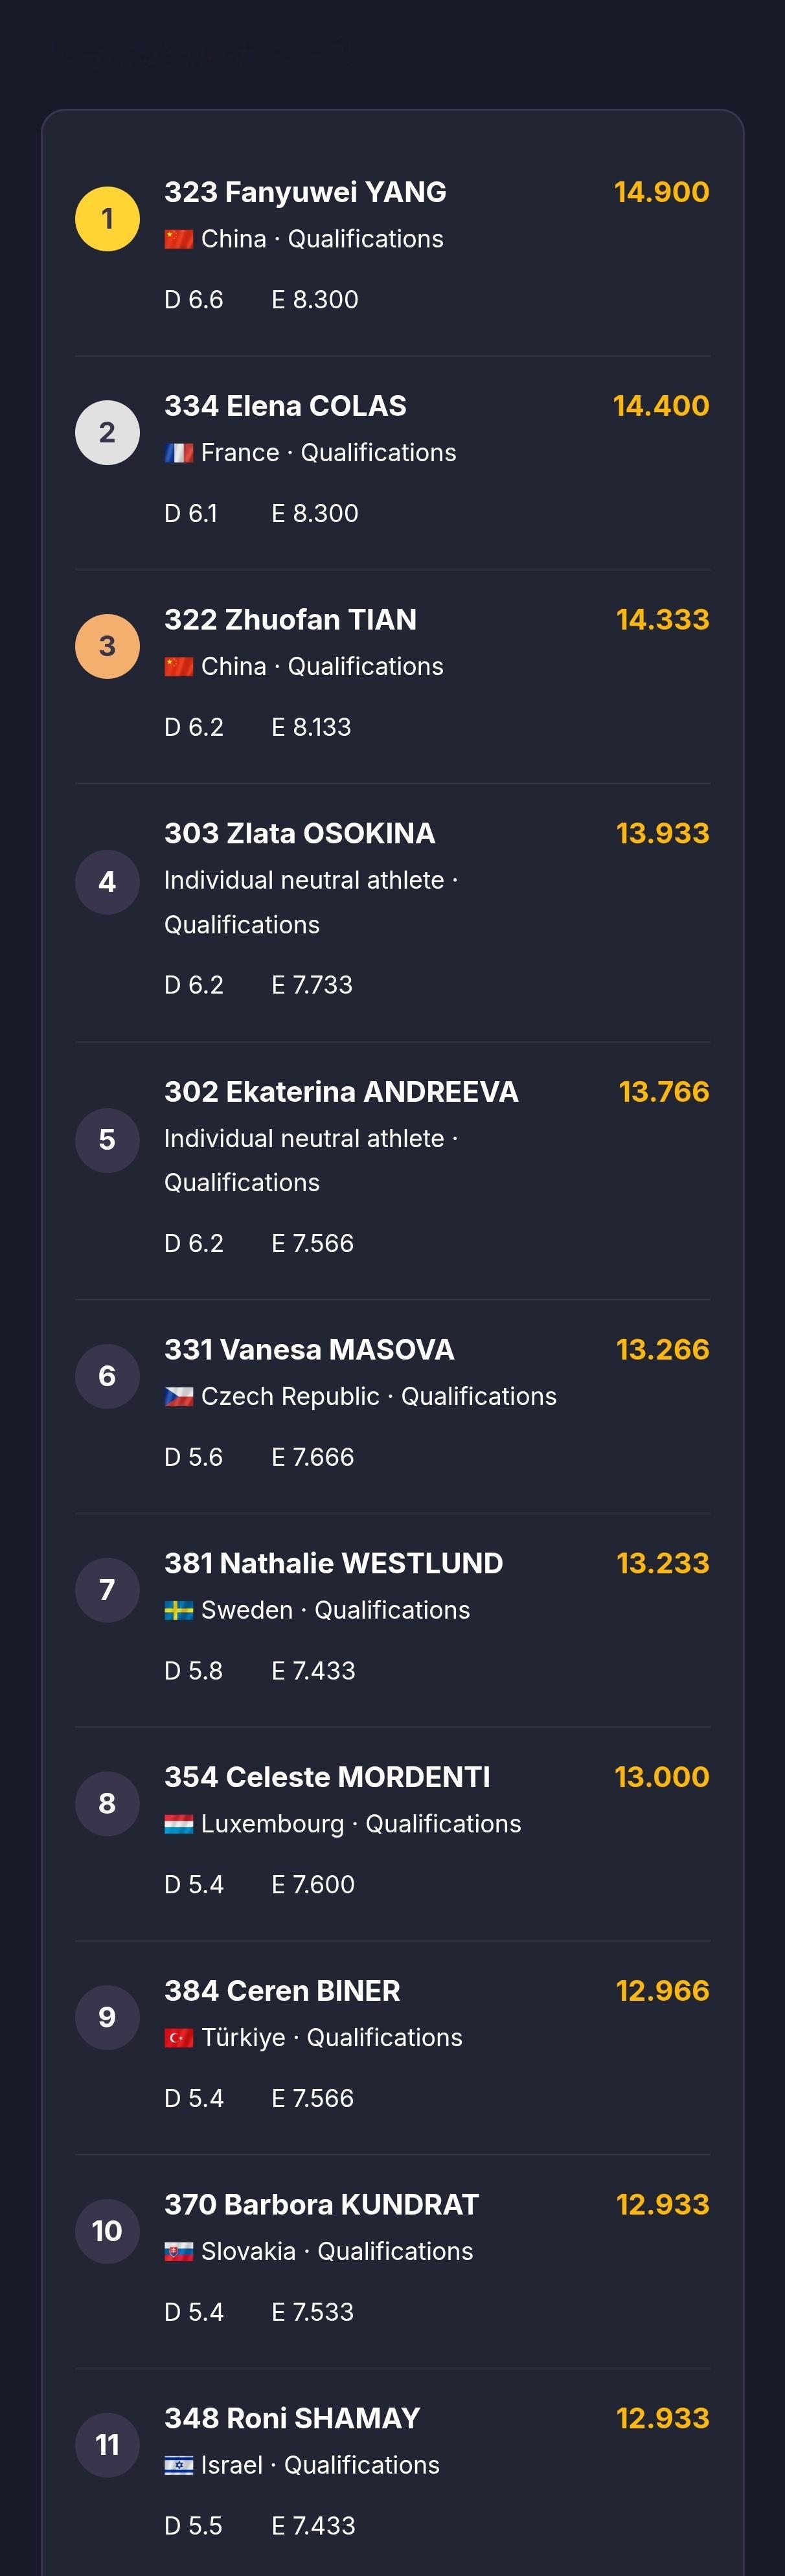
Task: Click China flag beside Fanyuwei YANG
Action: pos(179,239)
